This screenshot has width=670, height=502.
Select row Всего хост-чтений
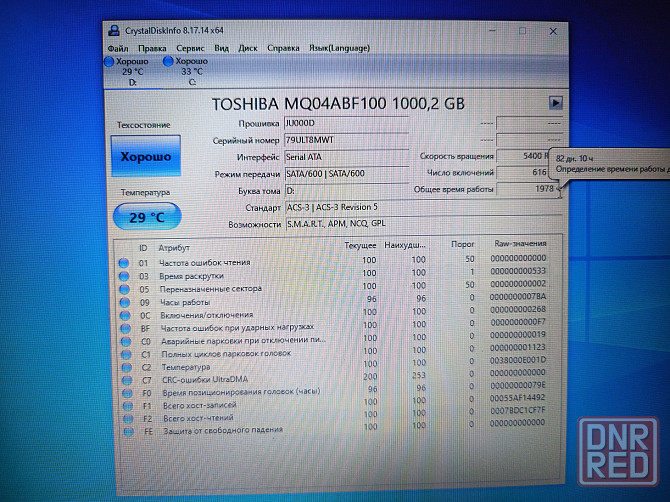click(335, 415)
